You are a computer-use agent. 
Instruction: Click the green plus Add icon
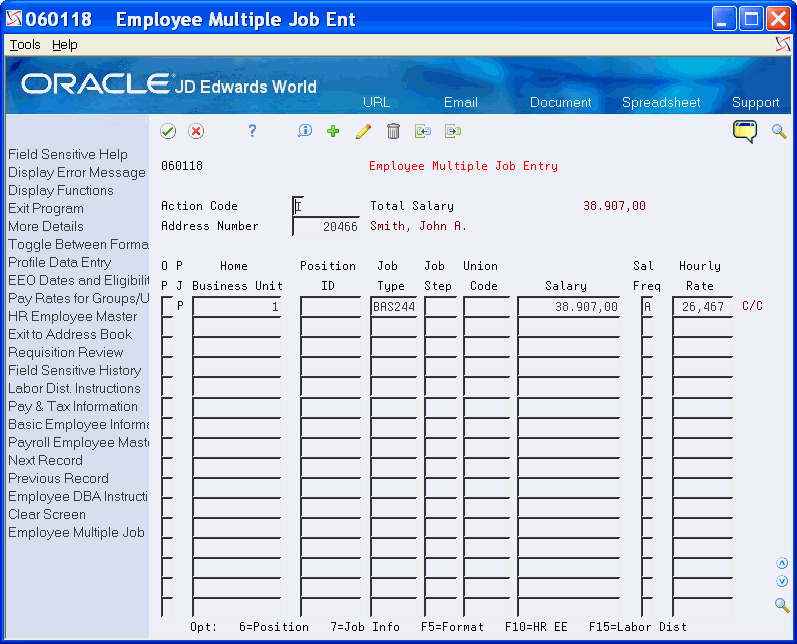point(333,131)
